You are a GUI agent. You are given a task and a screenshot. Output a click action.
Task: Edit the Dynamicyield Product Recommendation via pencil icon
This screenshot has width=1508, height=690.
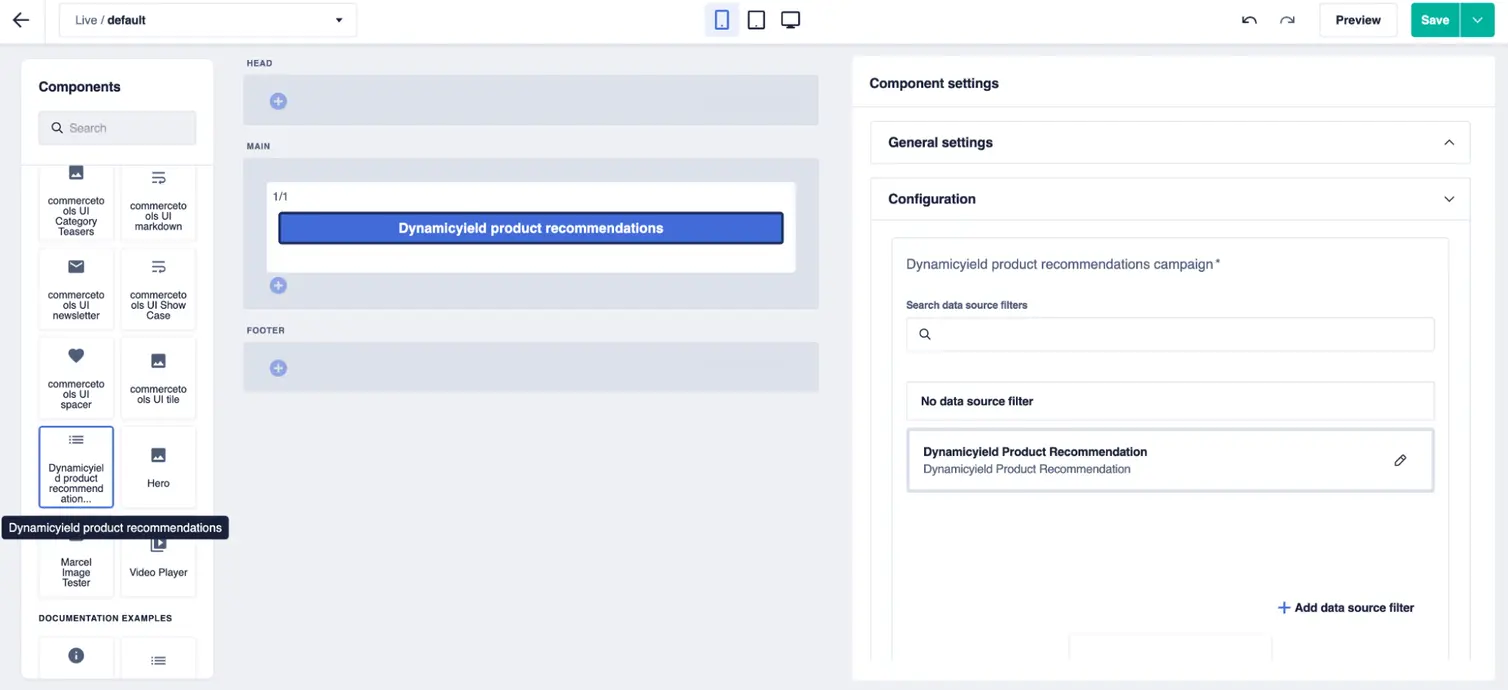[1400, 460]
